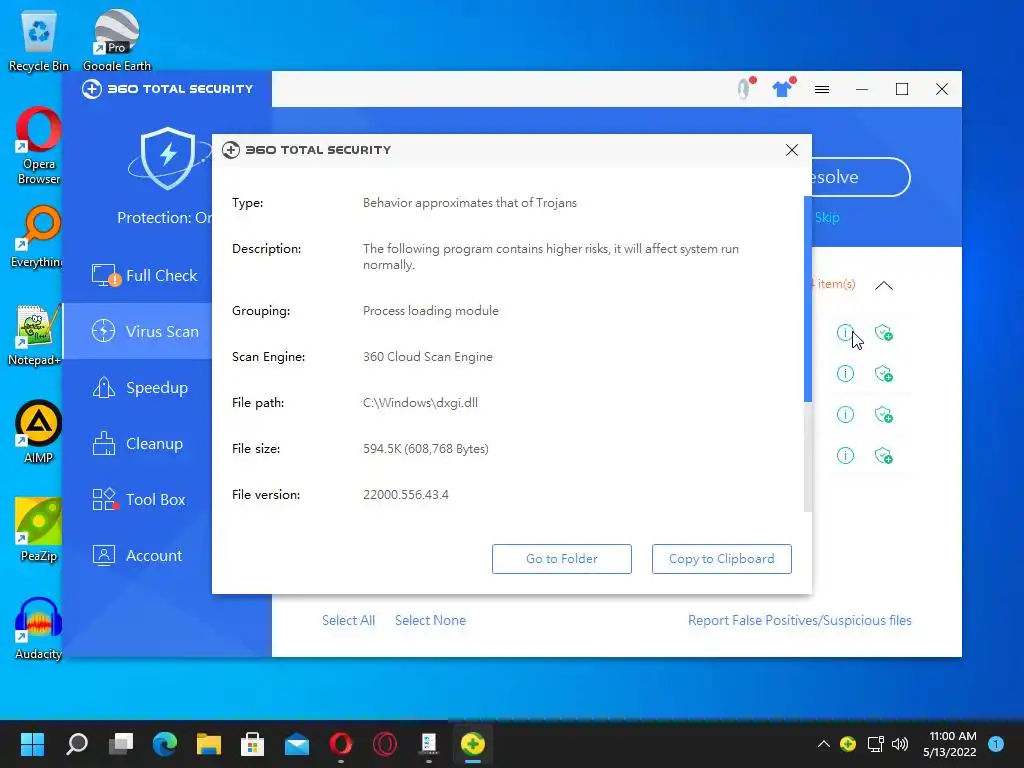The width and height of the screenshot is (1024, 768).
Task: Open Mail app from taskbar
Action: click(297, 744)
